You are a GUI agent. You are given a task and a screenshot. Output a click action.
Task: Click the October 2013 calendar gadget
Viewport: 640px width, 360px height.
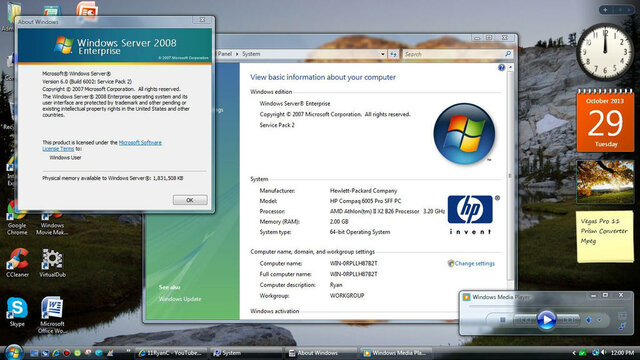click(x=605, y=120)
